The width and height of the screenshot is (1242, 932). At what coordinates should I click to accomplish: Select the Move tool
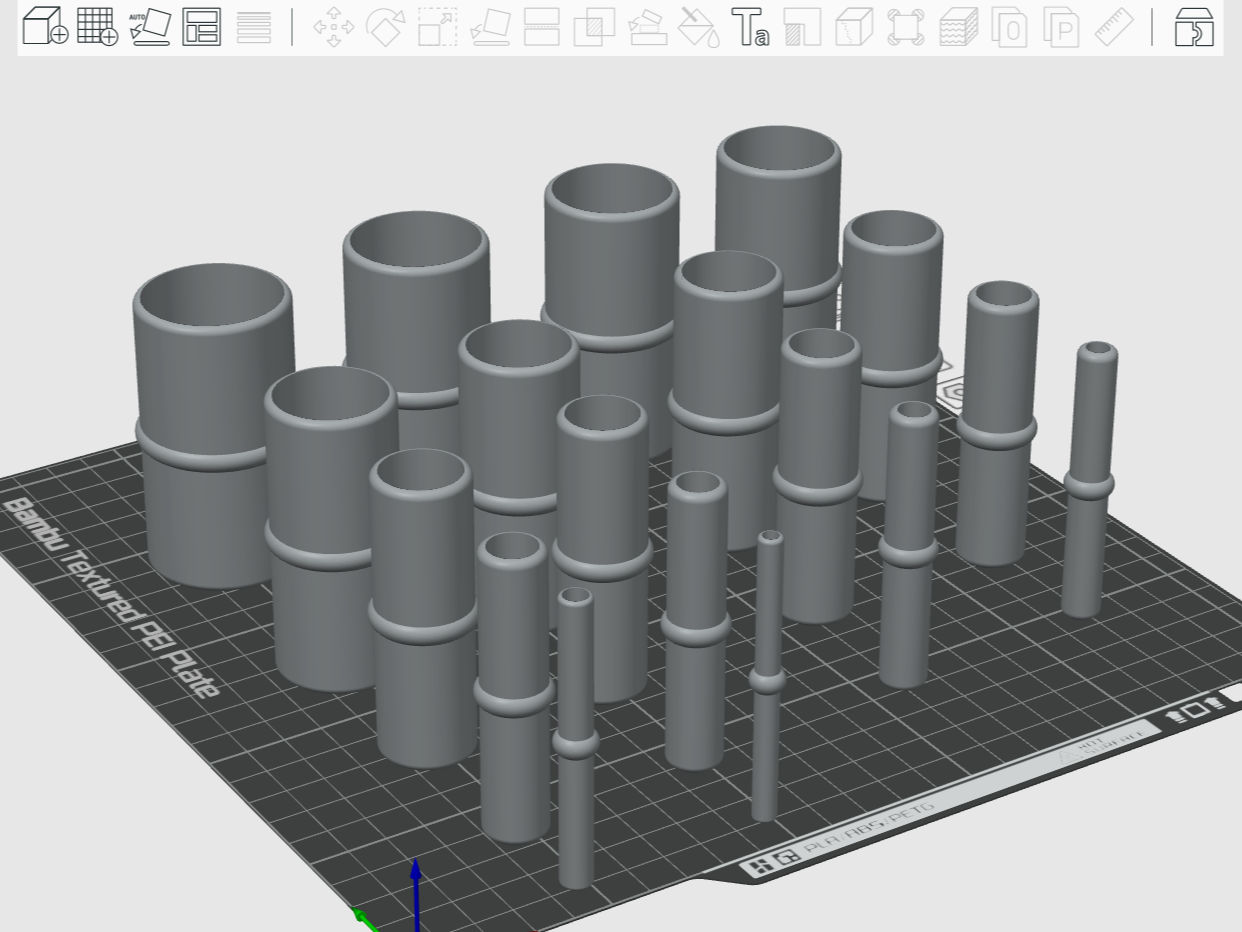point(333,27)
